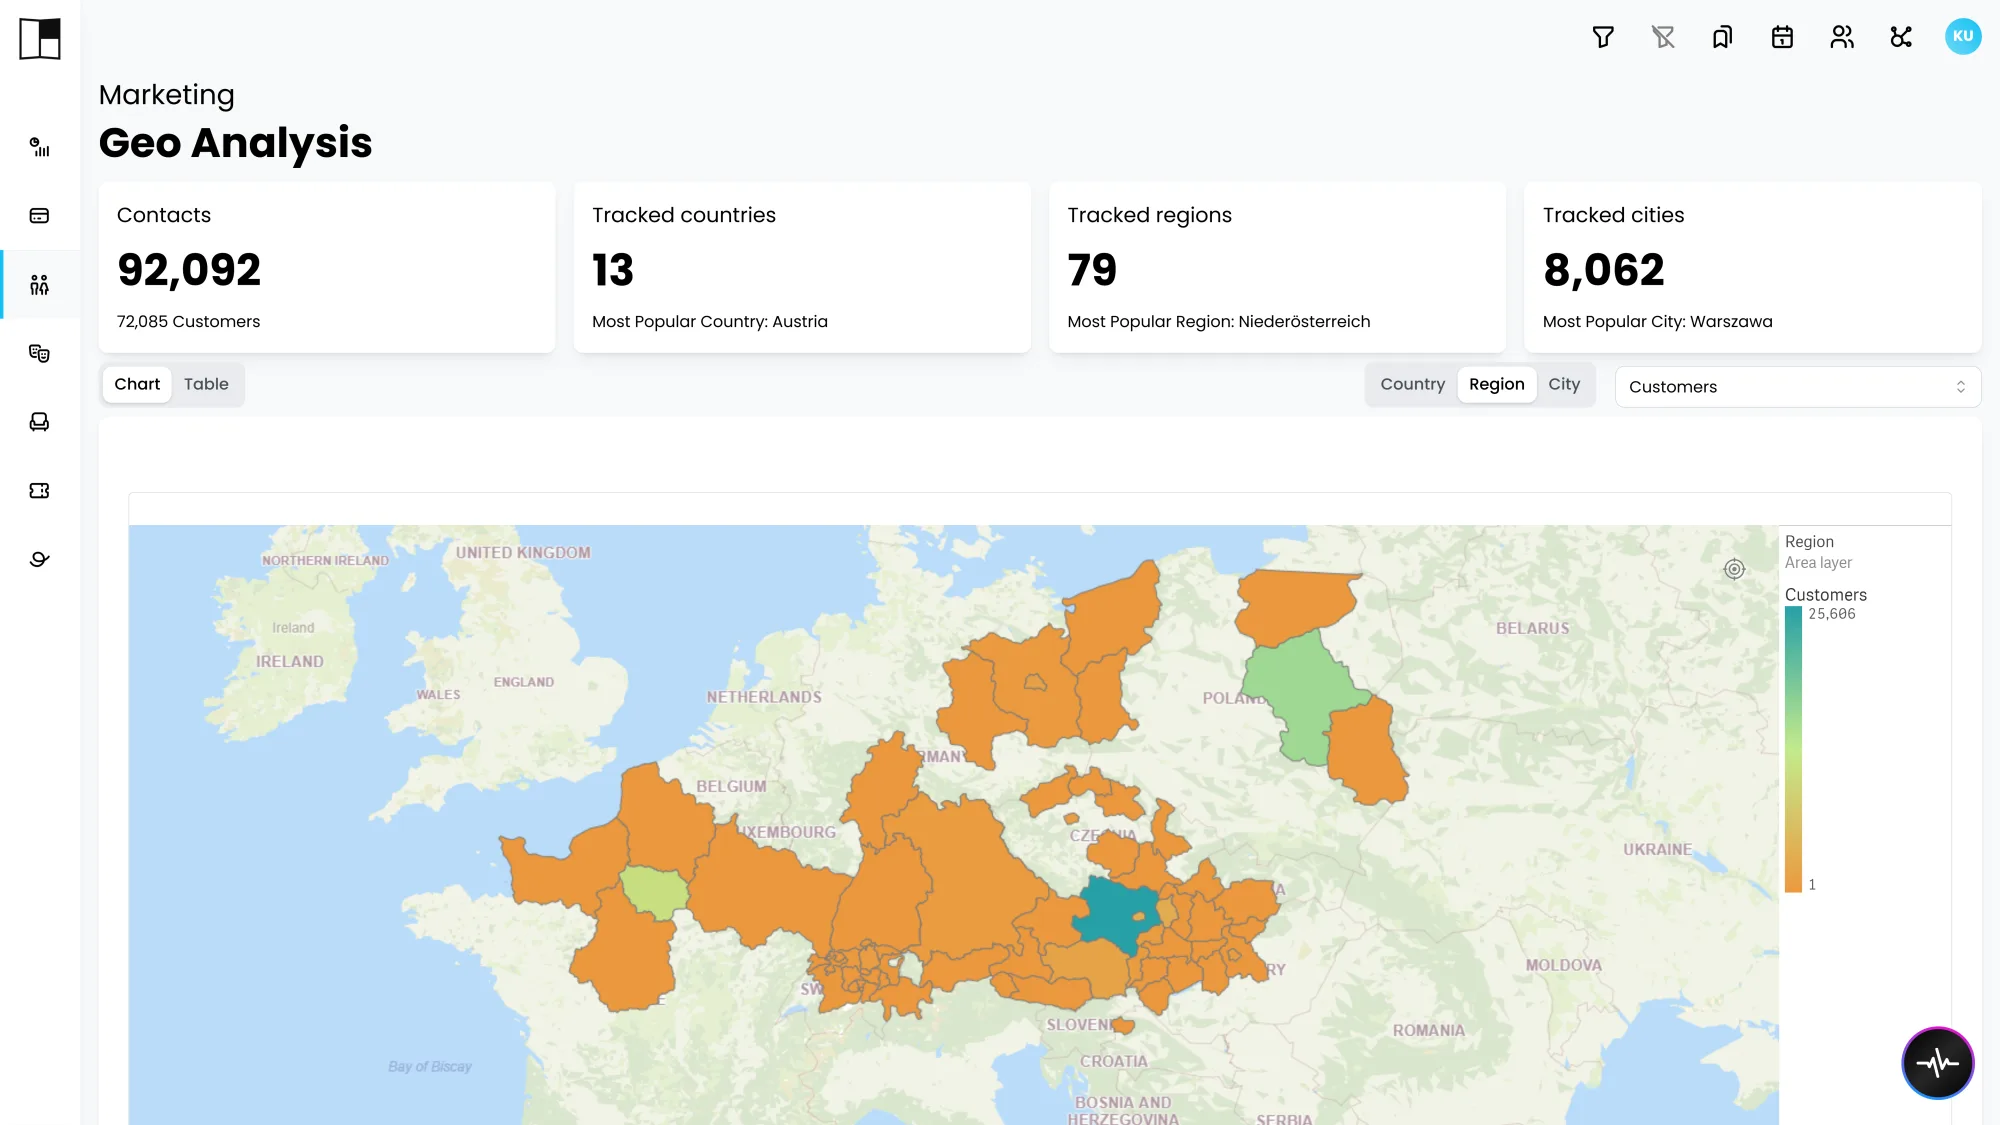Click 'Most Popular Region: Niederösterreich' text

click(x=1218, y=321)
